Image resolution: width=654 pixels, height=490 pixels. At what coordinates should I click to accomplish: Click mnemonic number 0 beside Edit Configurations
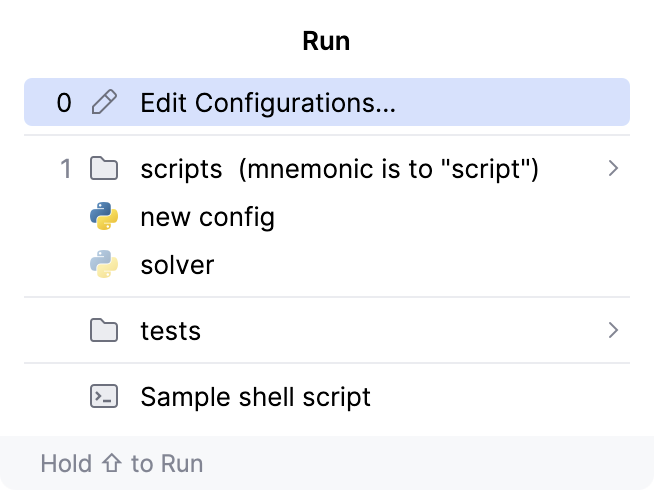pos(64,102)
